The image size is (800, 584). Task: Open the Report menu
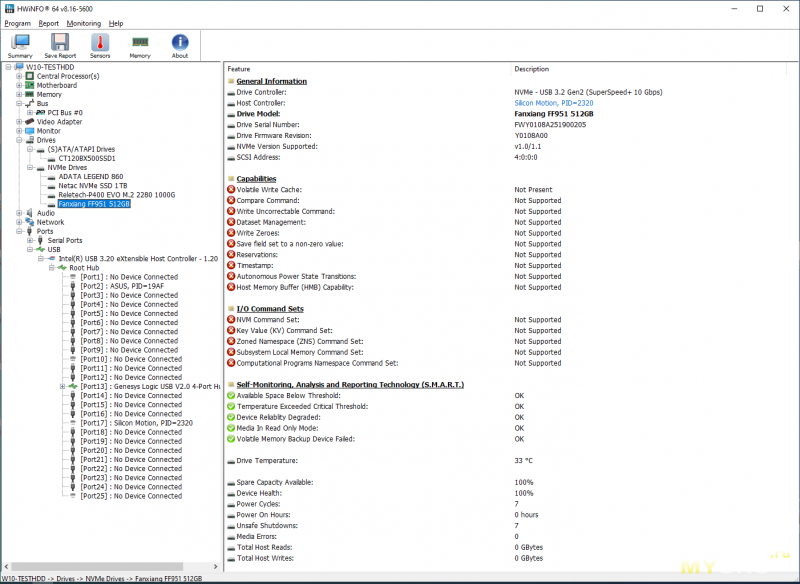click(48, 23)
